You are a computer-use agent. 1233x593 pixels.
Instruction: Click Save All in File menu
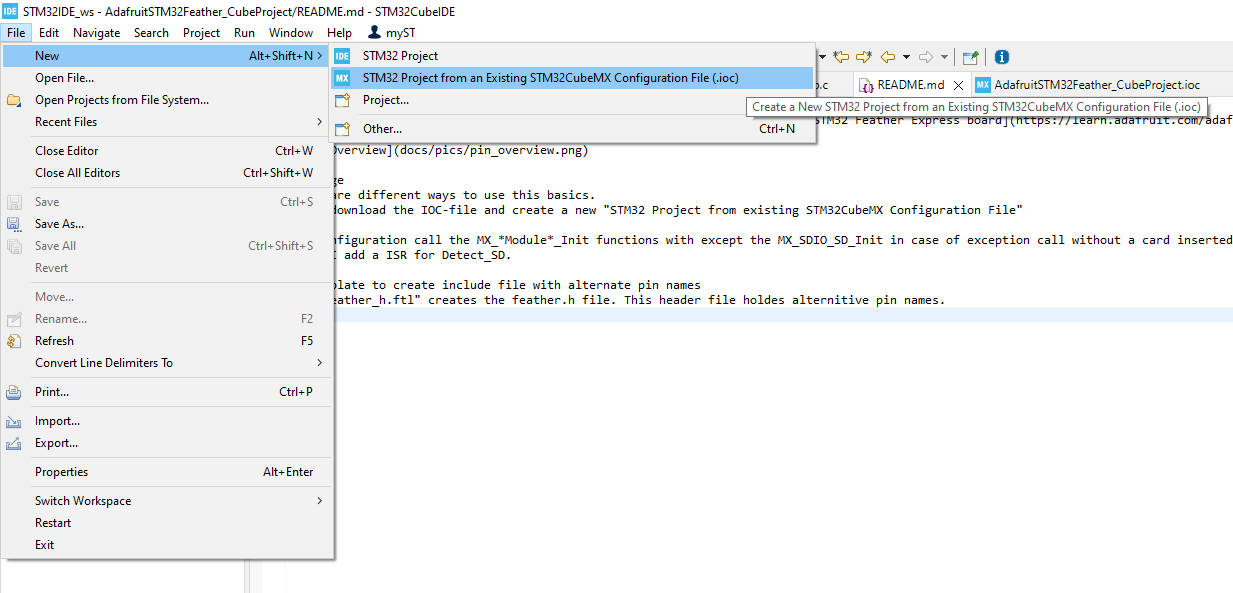pyautogui.click(x=166, y=246)
